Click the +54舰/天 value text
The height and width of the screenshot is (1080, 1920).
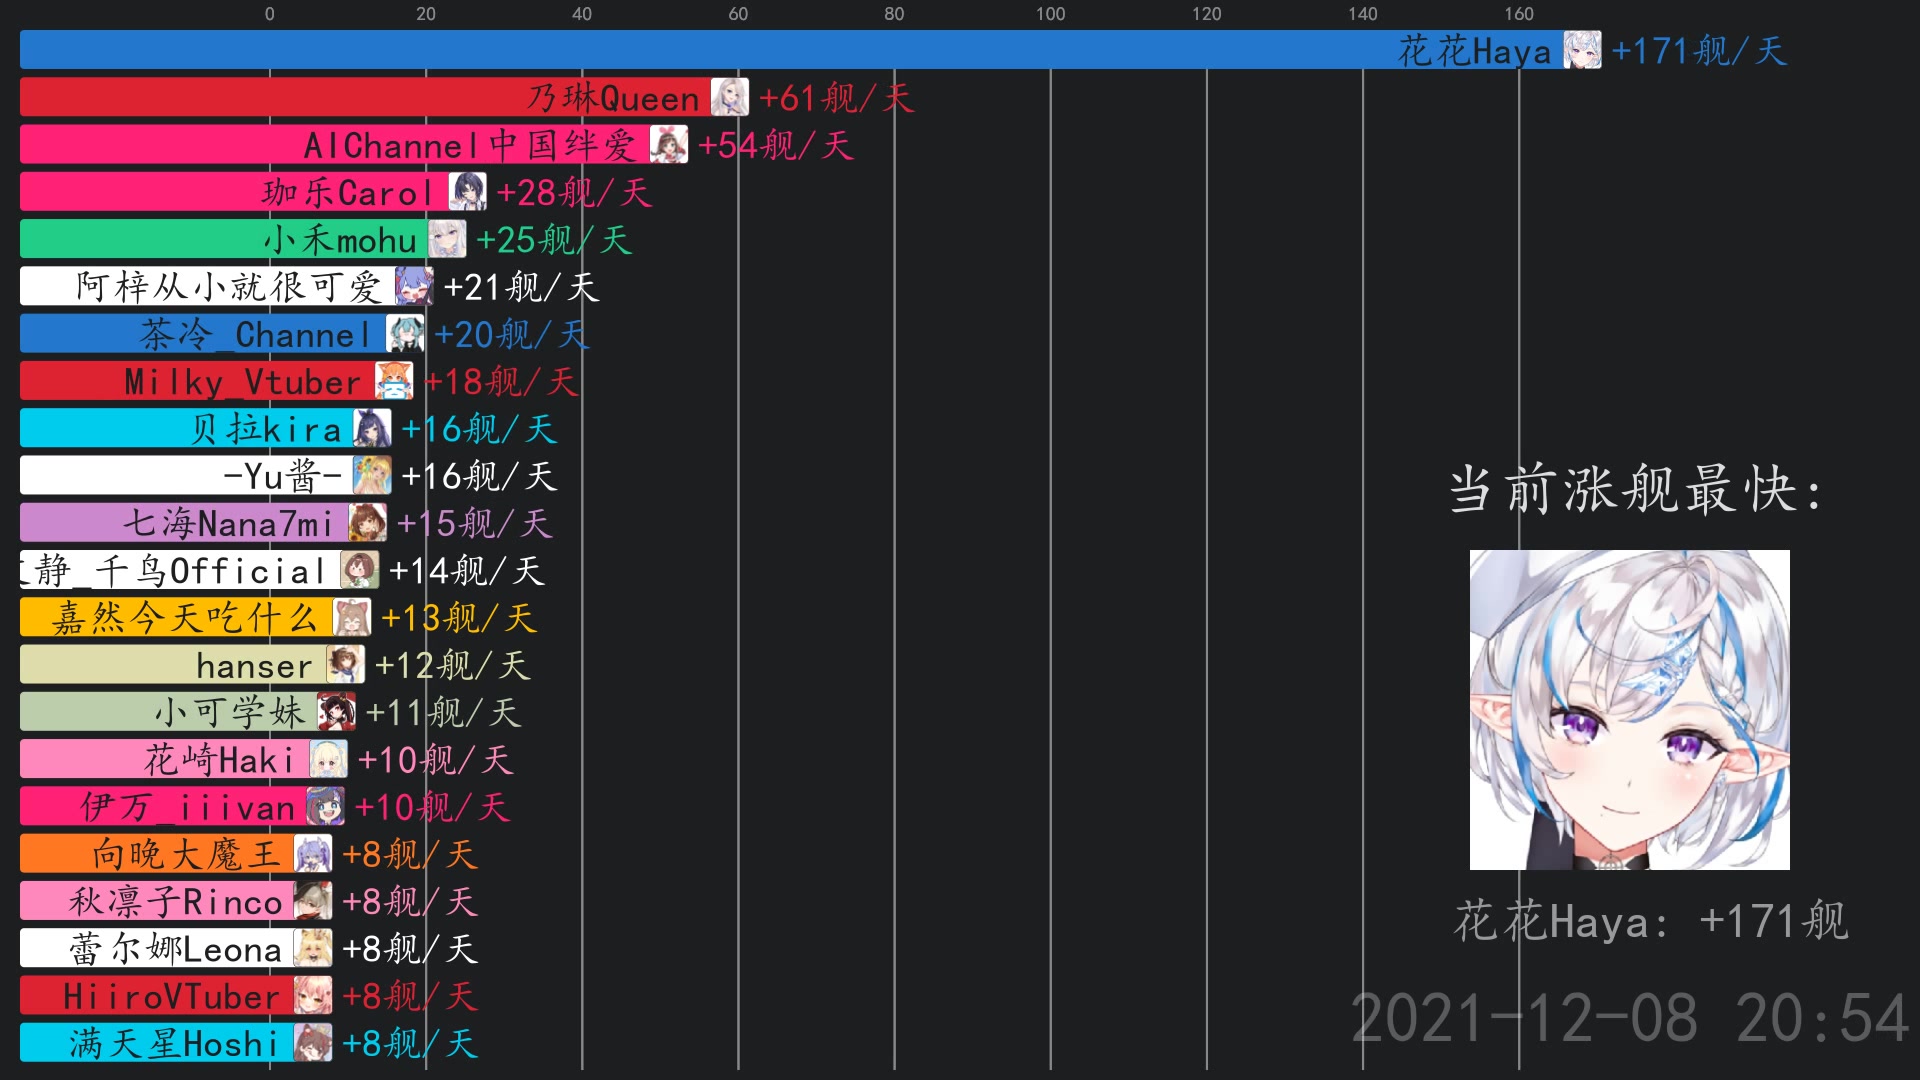(775, 146)
